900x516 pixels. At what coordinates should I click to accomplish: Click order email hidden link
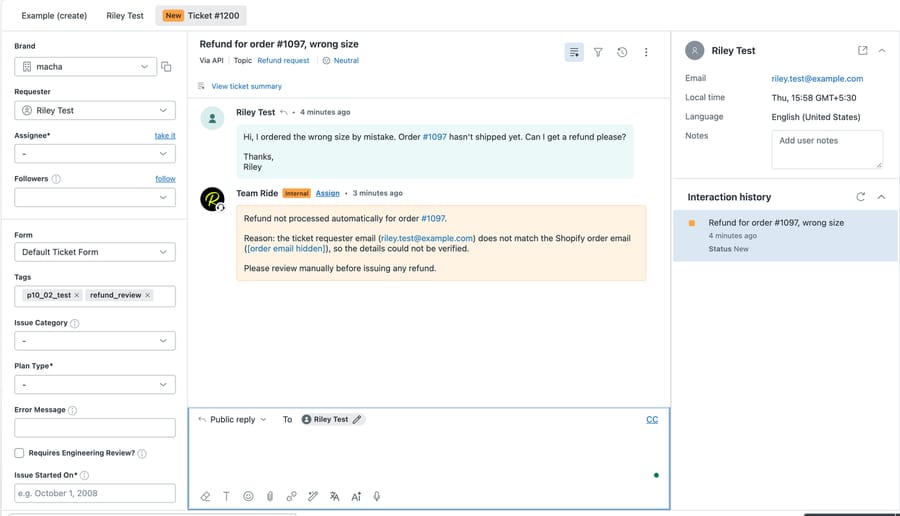point(287,249)
